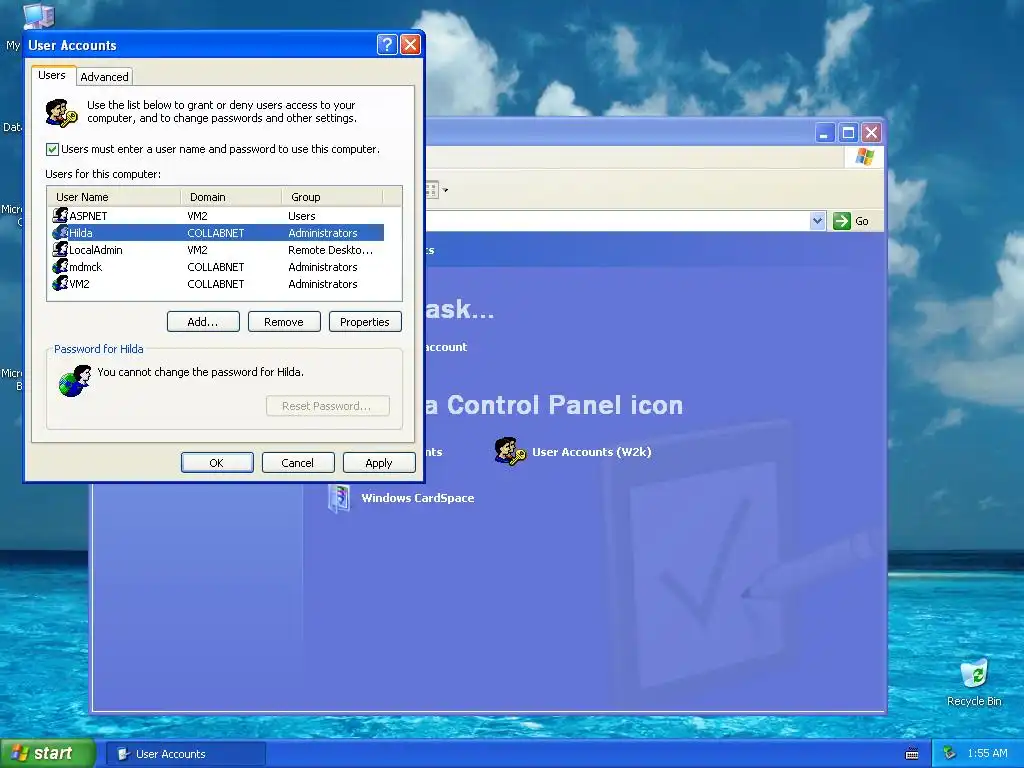Confirm with the OK button
Screen dimensions: 1024x768
(217, 462)
